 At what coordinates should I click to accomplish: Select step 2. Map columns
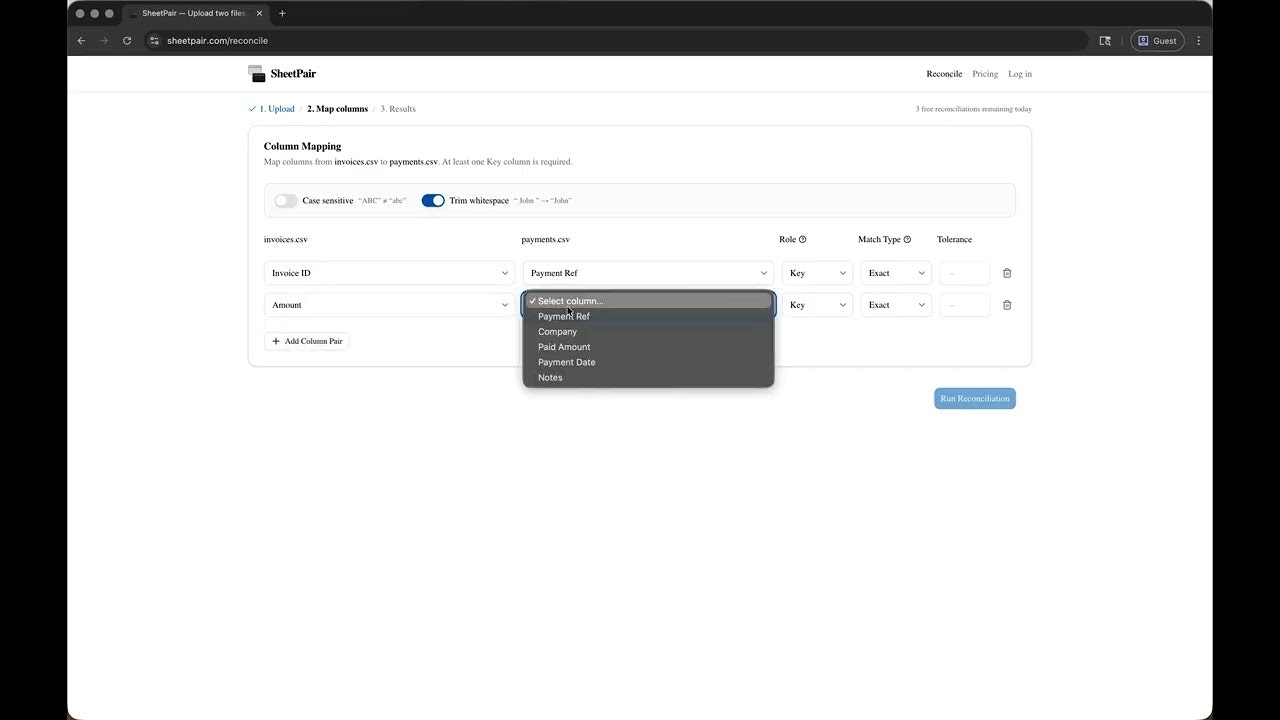coord(337,109)
